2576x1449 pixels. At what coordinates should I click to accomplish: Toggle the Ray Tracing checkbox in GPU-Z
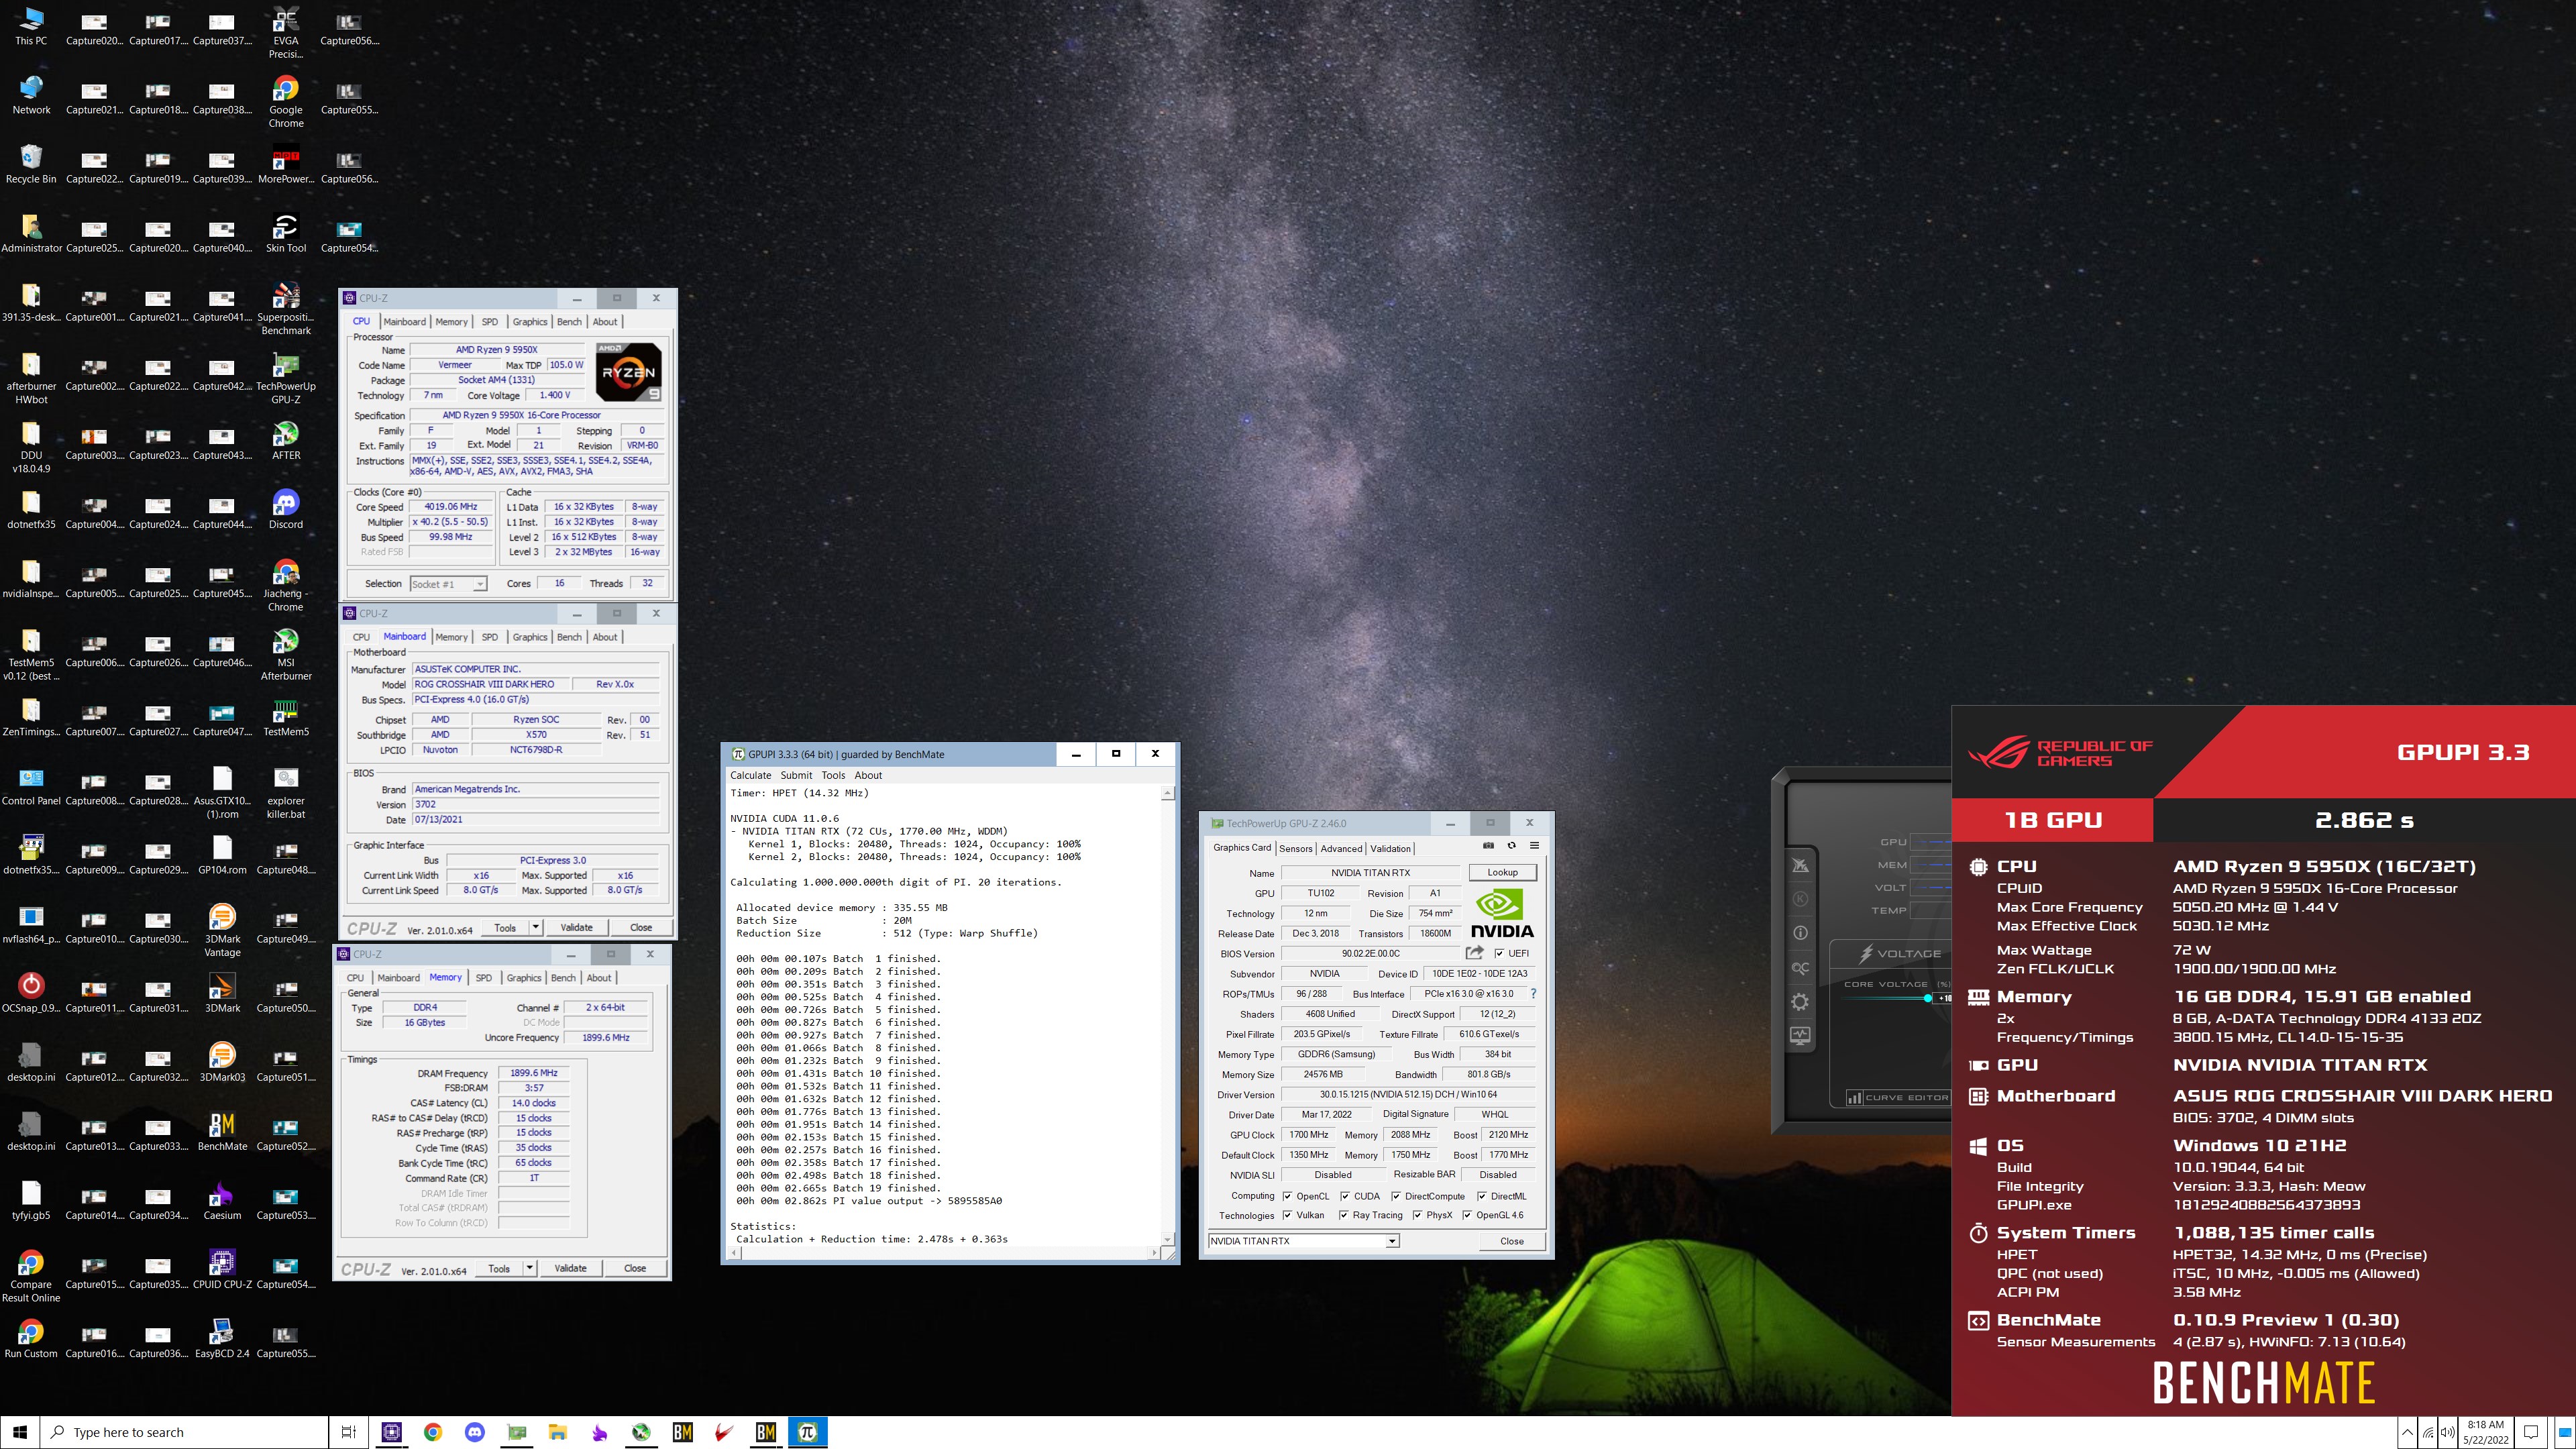tap(1343, 1215)
